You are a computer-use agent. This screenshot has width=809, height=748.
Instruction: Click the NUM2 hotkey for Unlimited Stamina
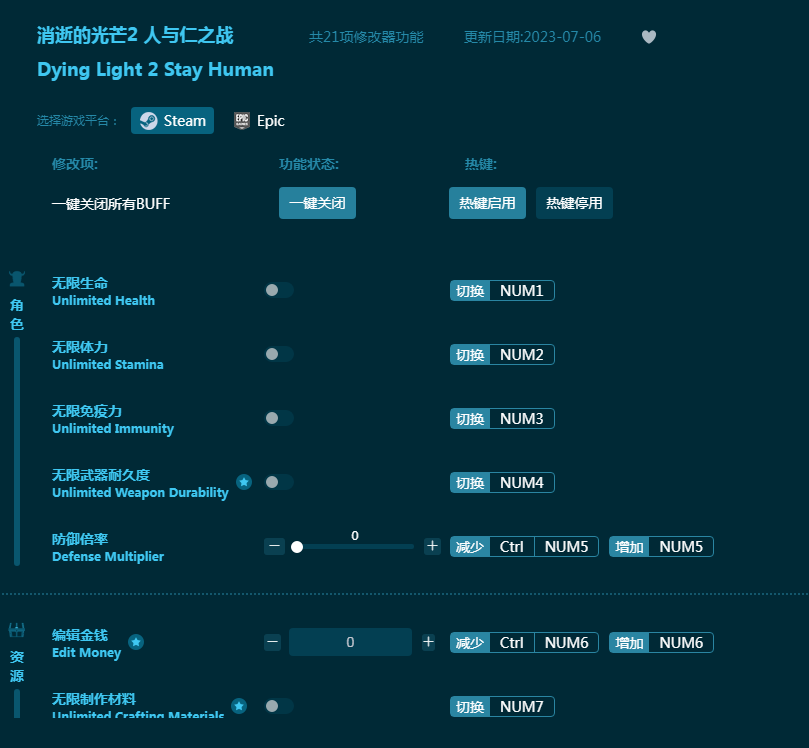pyautogui.click(x=502, y=354)
